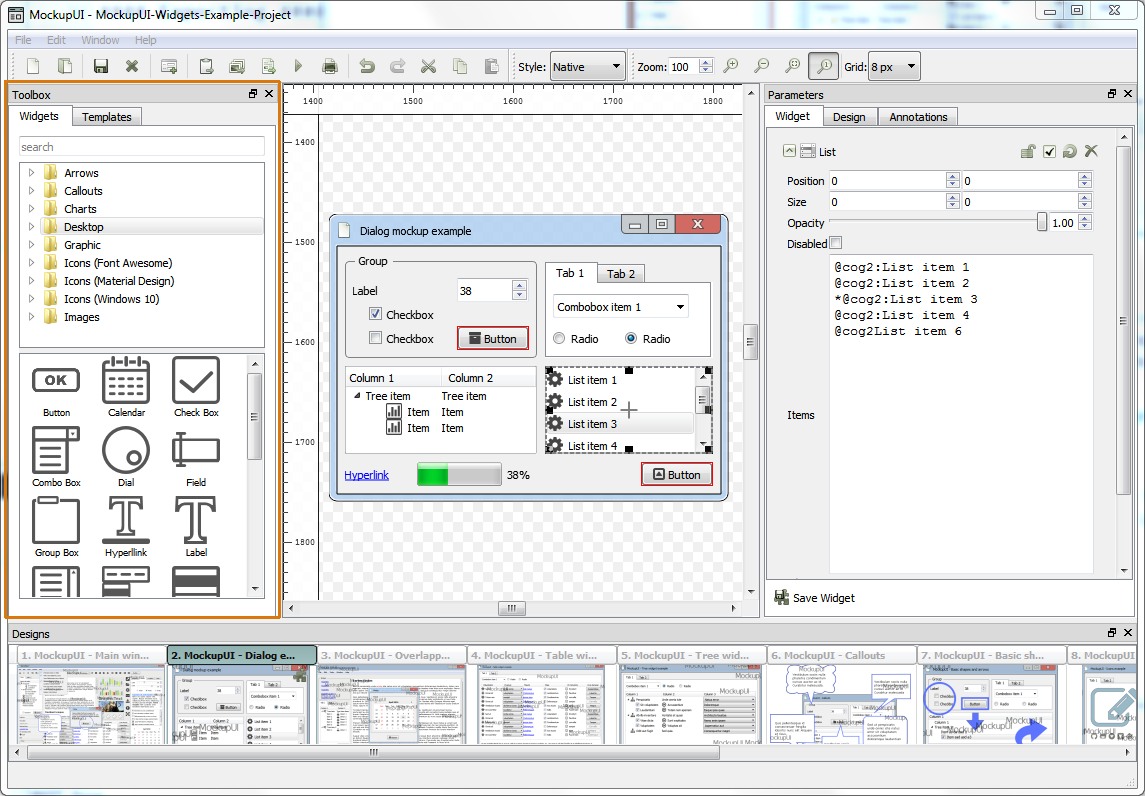
Task: Click the Opacity slider handle
Action: [x=1042, y=222]
